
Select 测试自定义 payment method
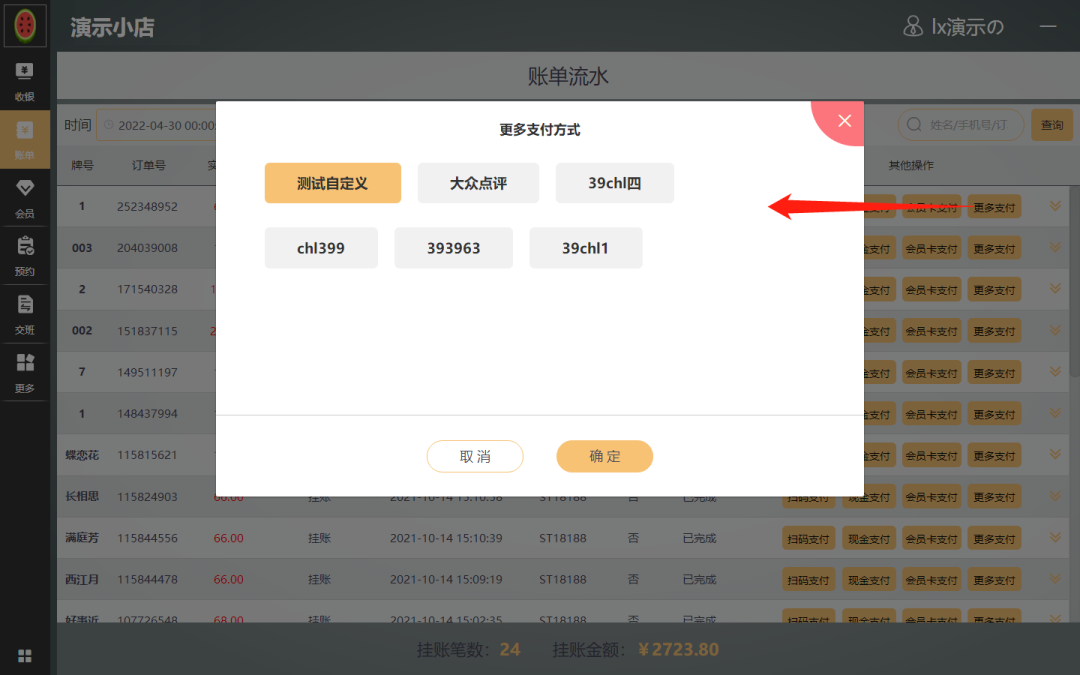[x=333, y=183]
